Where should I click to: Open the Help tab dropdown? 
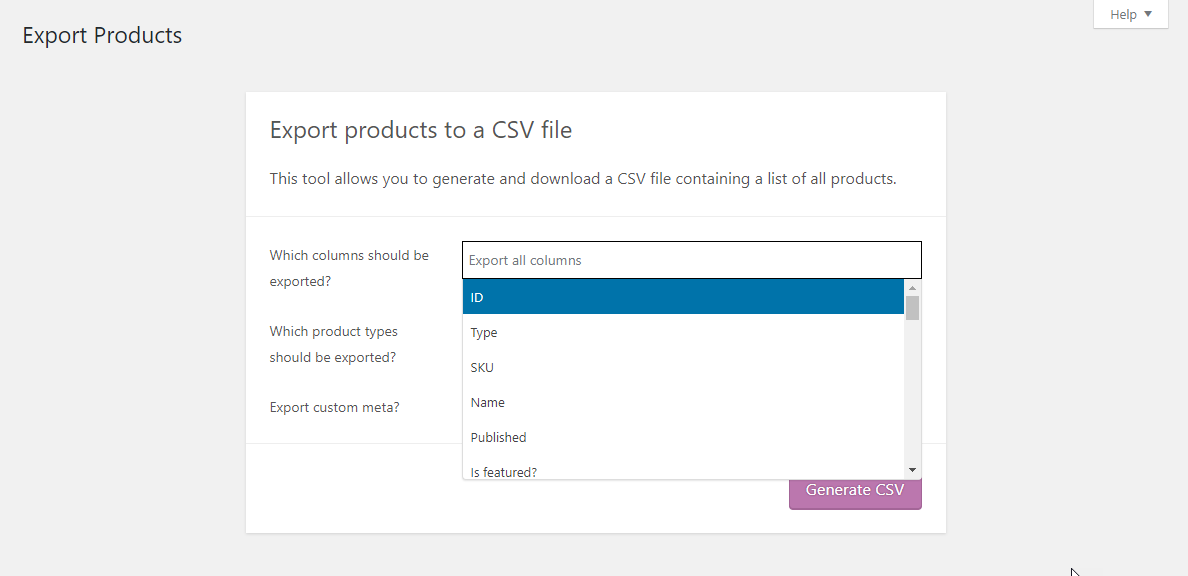click(1130, 14)
